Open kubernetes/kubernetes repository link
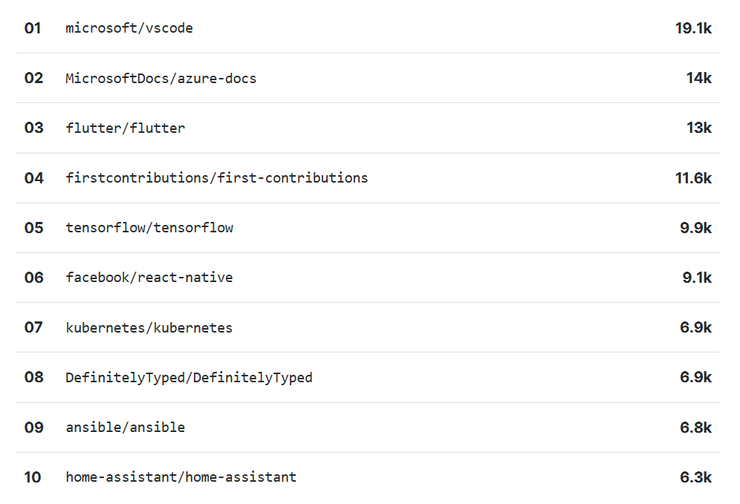Image resolution: width=740 pixels, height=504 pixels. coord(149,328)
